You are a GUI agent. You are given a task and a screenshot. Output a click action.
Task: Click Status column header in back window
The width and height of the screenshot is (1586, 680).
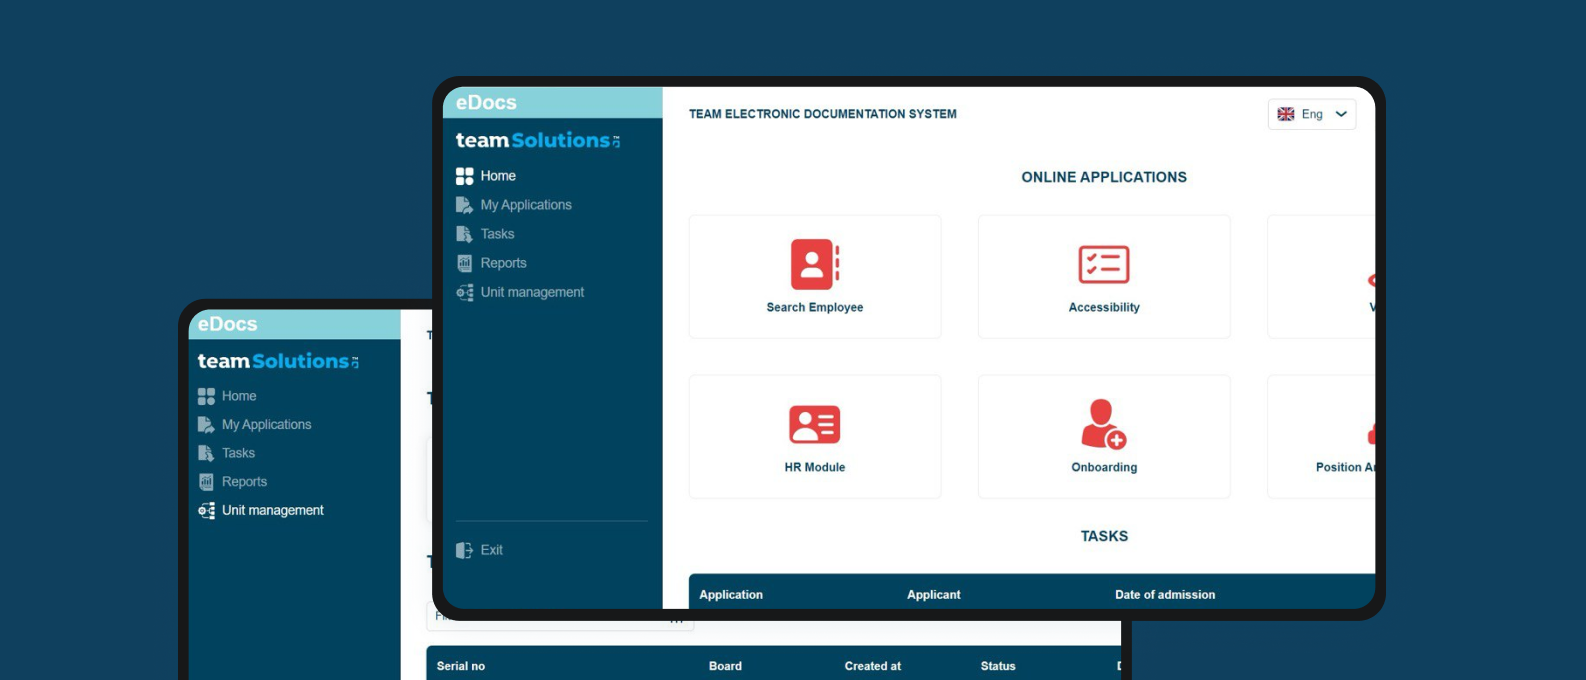pyautogui.click(x=998, y=666)
